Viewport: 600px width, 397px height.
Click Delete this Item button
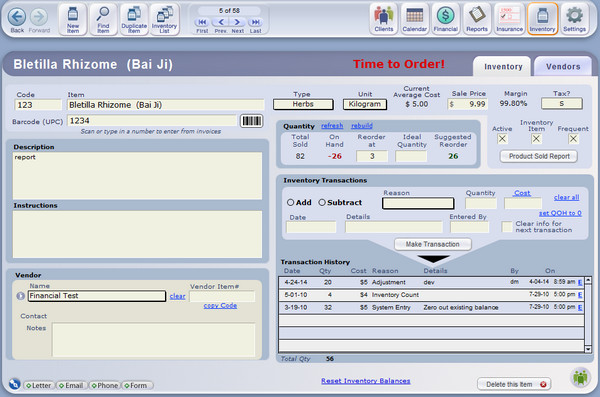coord(514,384)
